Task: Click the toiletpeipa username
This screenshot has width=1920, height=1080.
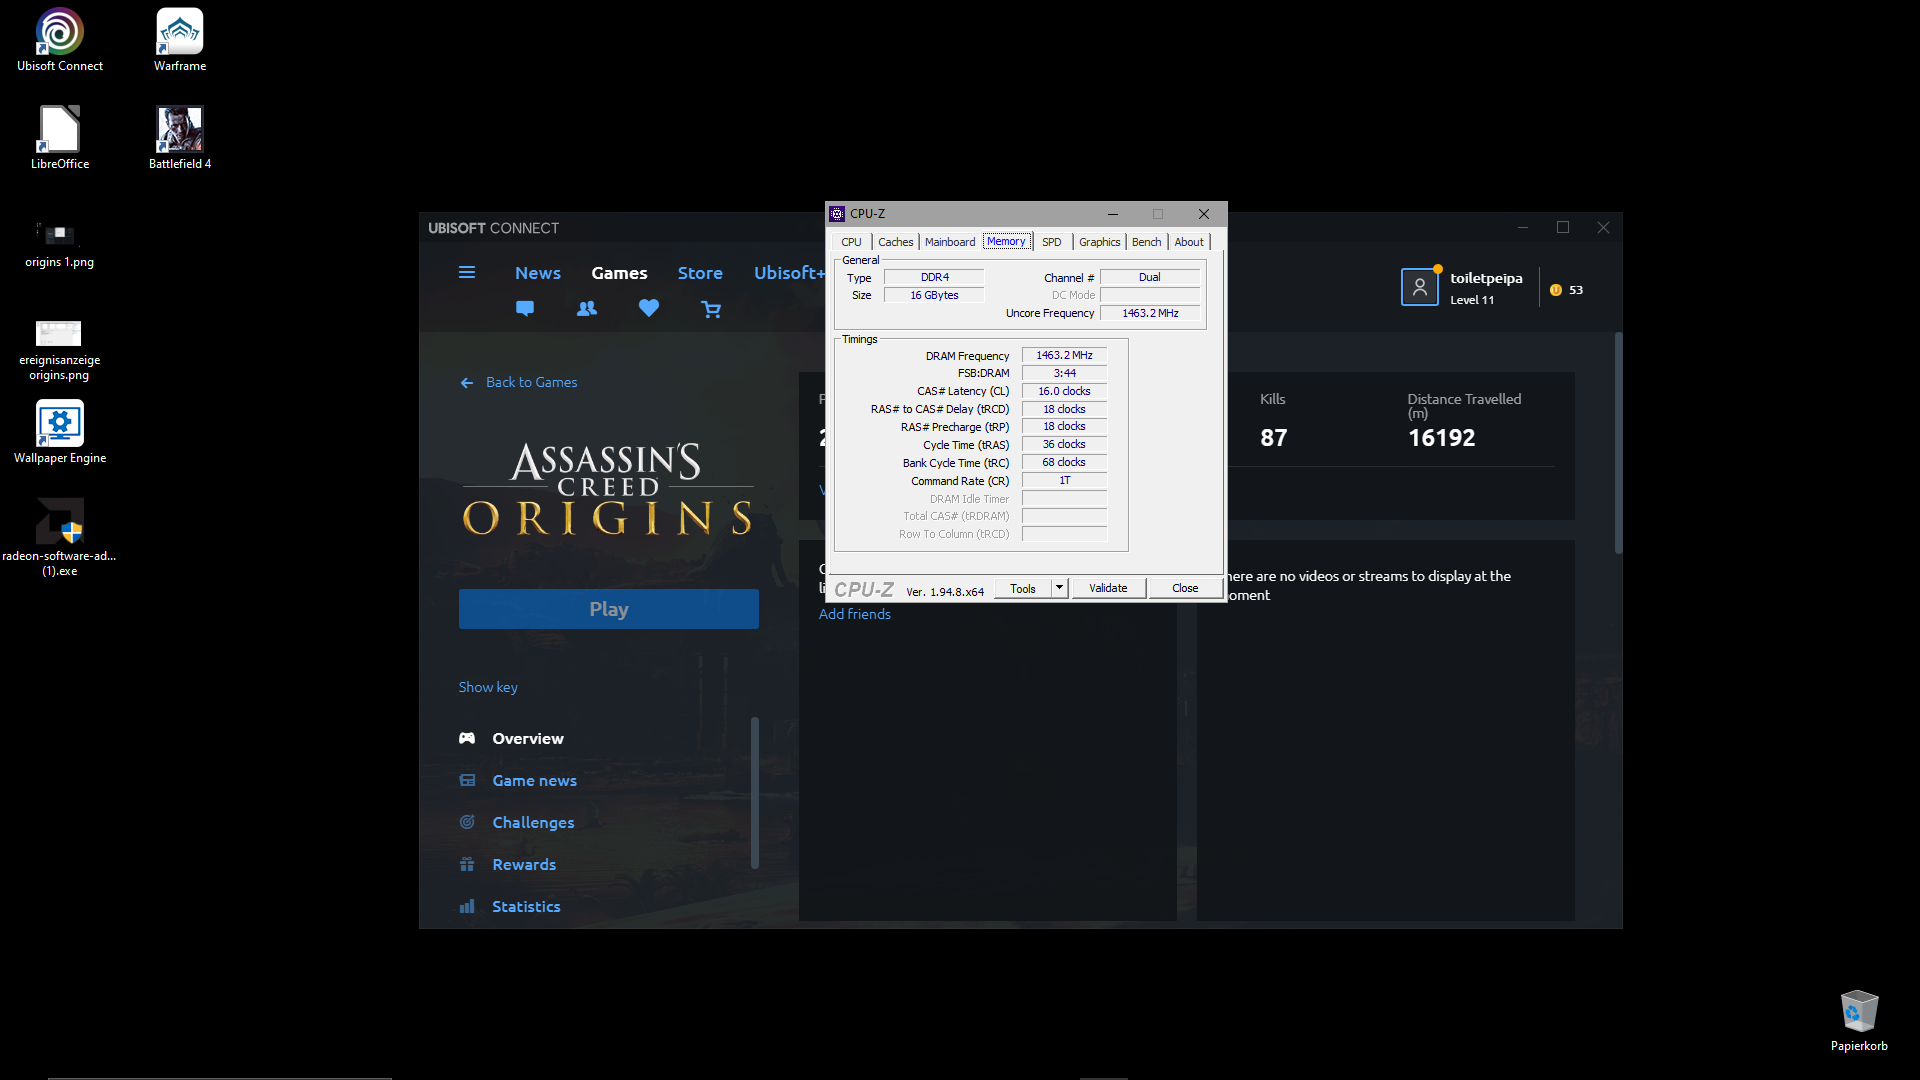Action: click(x=1486, y=278)
